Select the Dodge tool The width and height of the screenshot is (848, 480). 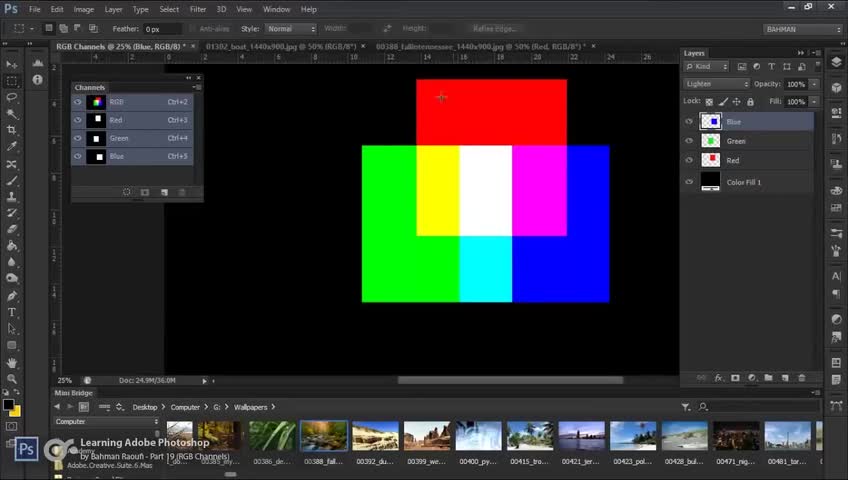pos(11,278)
